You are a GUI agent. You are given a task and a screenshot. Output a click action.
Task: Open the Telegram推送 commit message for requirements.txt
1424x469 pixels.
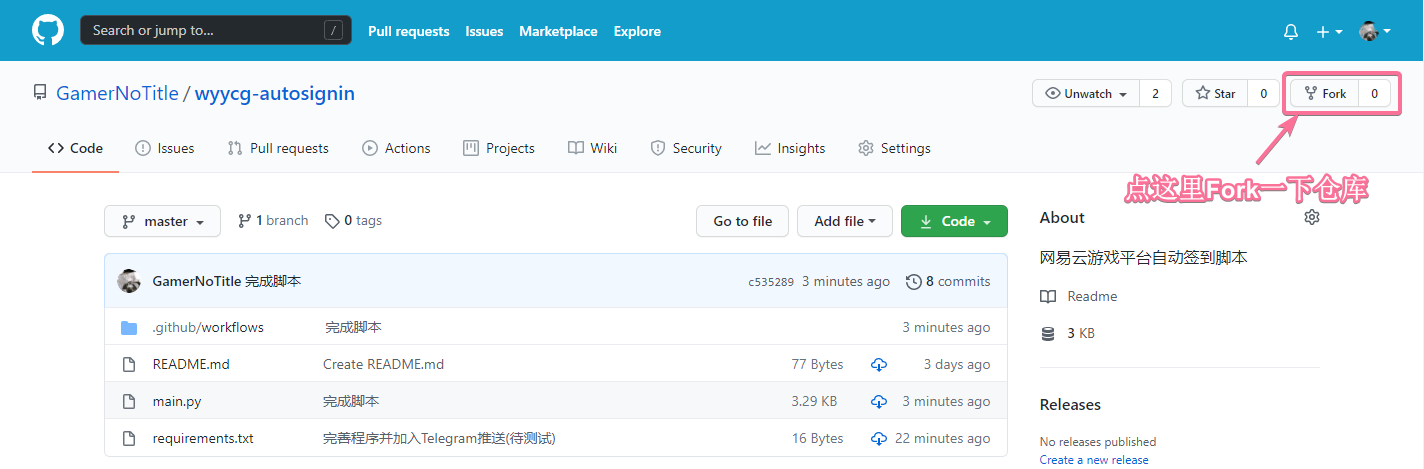(439, 438)
